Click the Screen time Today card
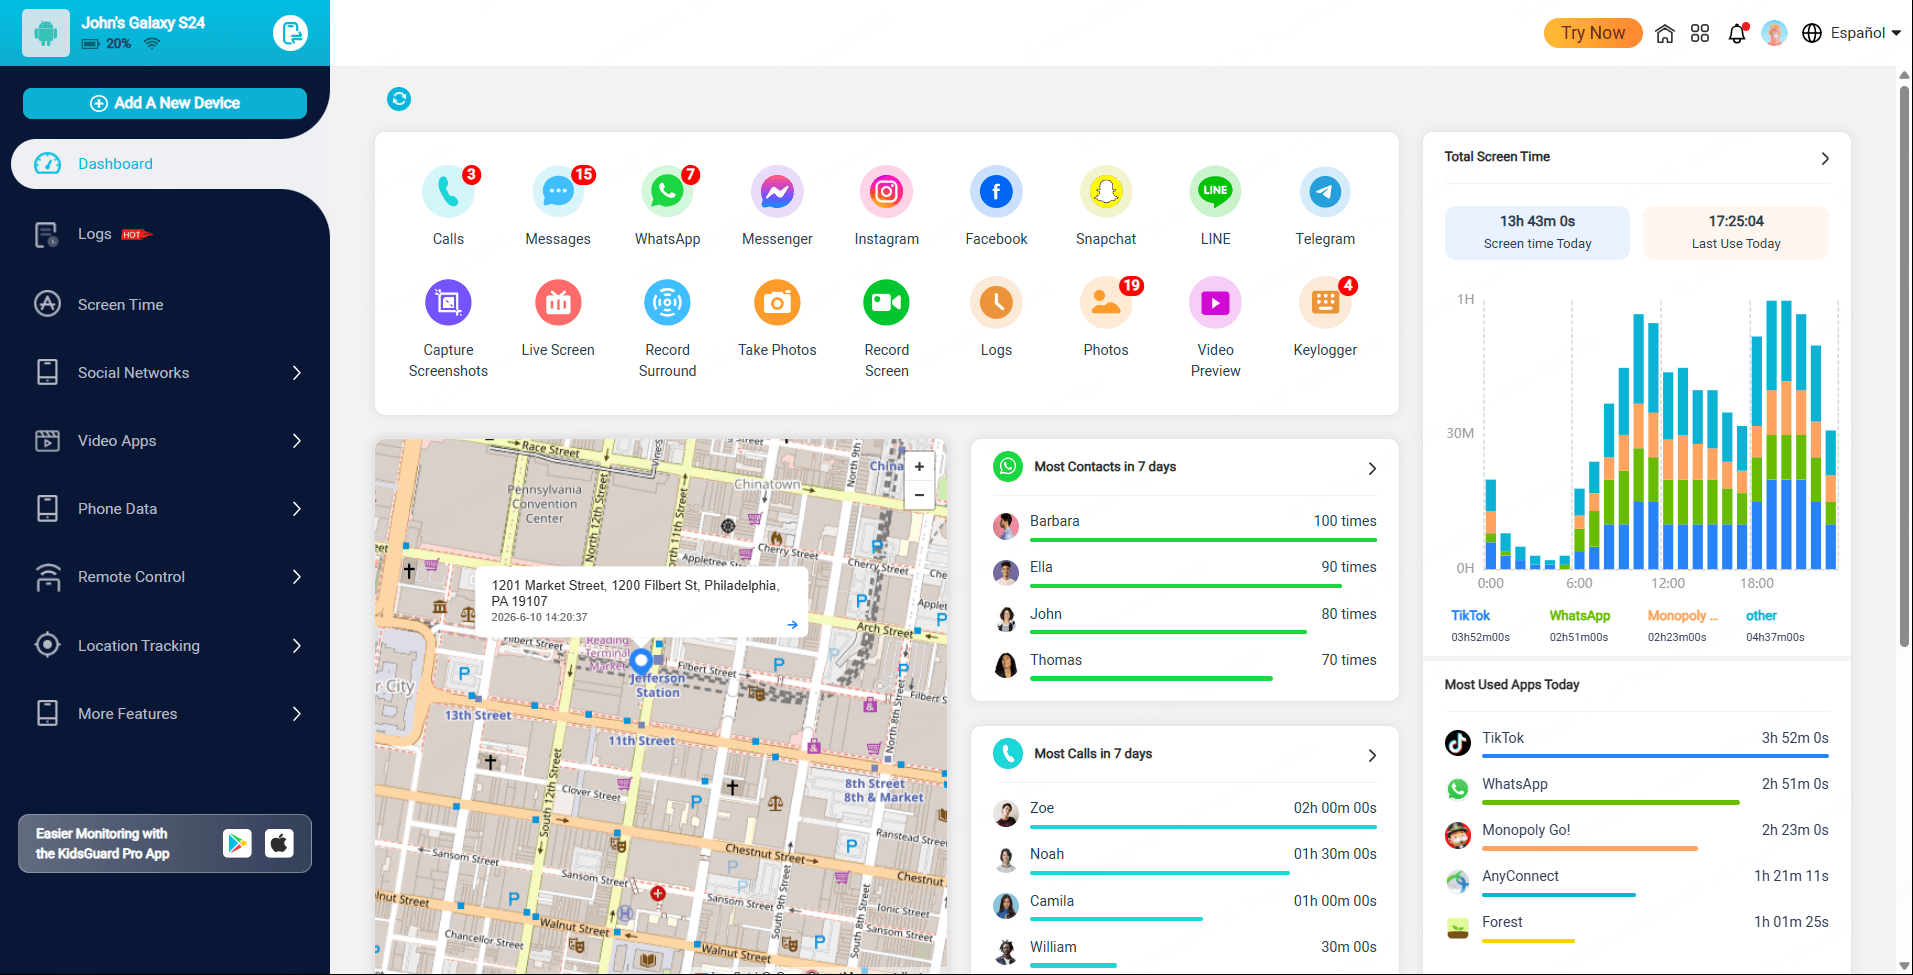The height and width of the screenshot is (975, 1913). [1537, 233]
